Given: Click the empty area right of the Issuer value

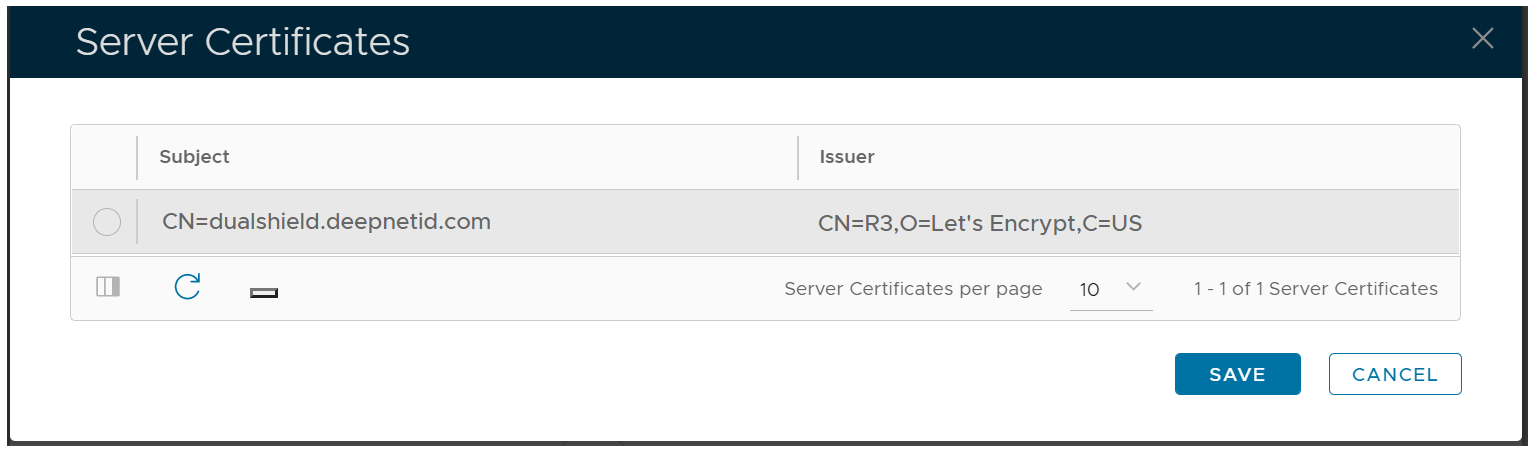Looking at the screenshot, I should (x=1300, y=223).
